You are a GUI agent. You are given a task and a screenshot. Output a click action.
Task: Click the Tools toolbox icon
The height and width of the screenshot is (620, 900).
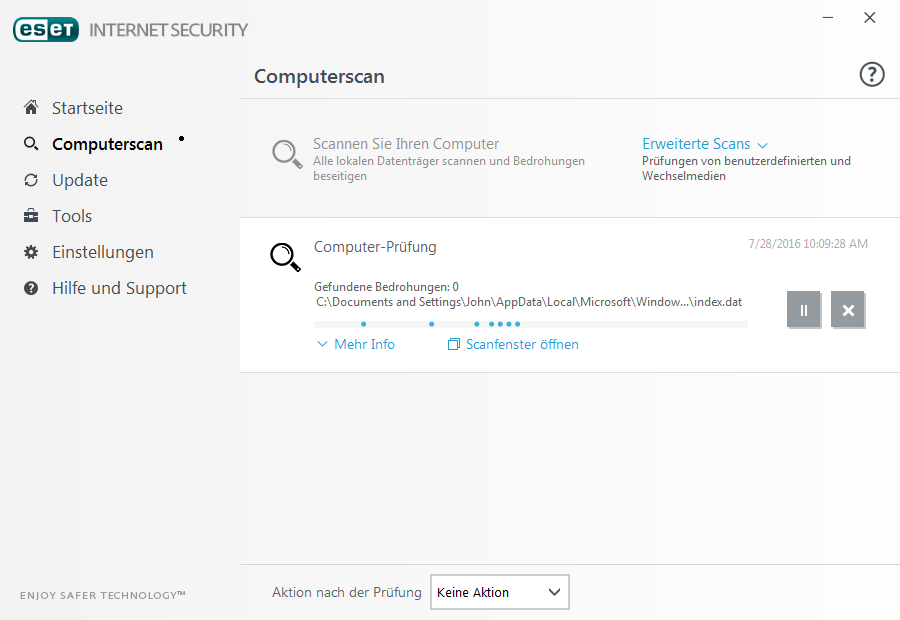pos(31,216)
